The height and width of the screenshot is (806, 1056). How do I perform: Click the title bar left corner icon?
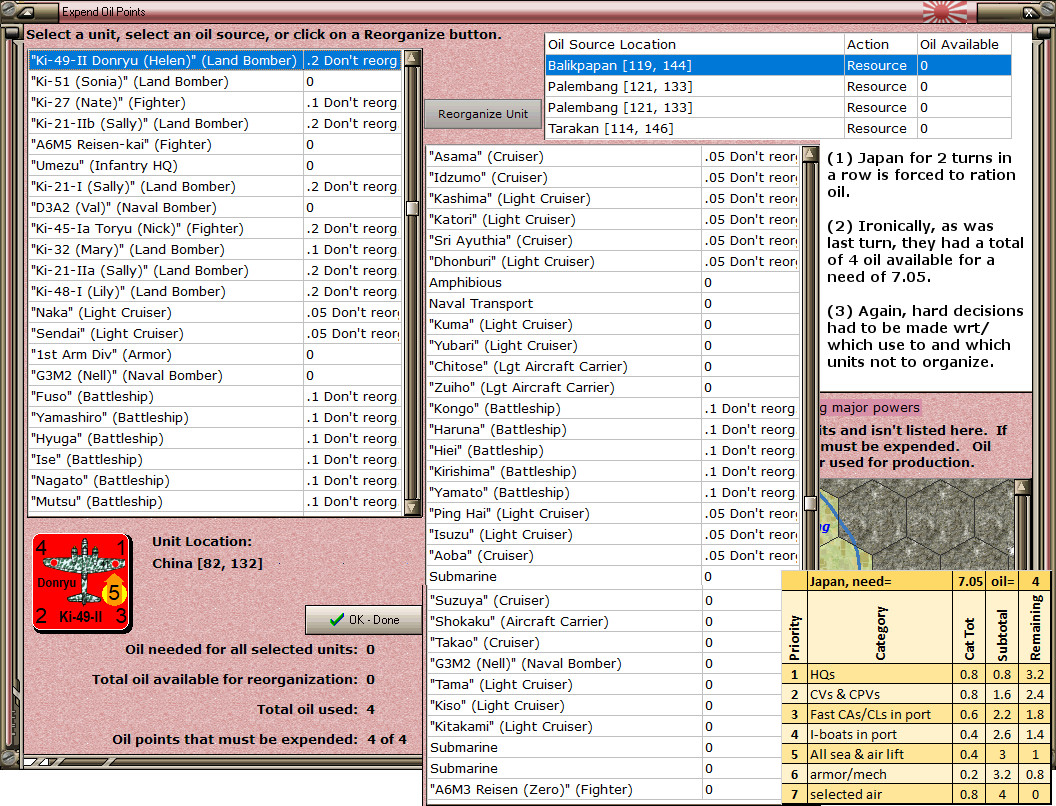pyautogui.click(x=24, y=11)
